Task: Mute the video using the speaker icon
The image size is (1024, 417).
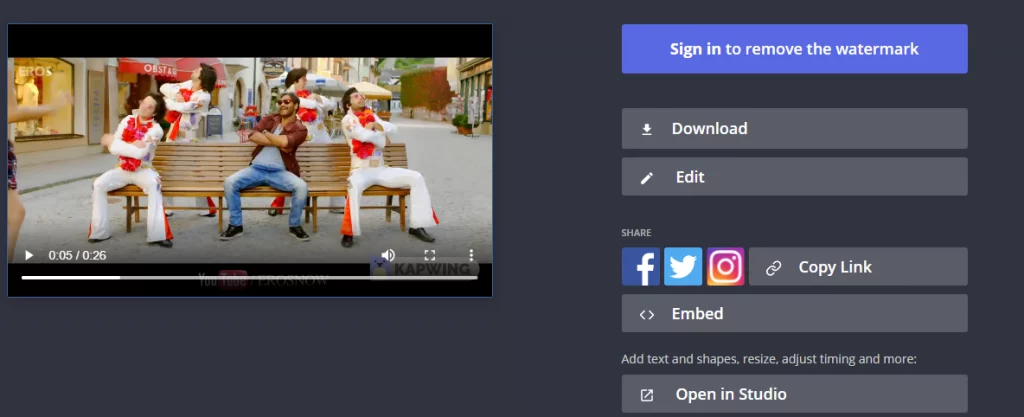Action: 388,255
